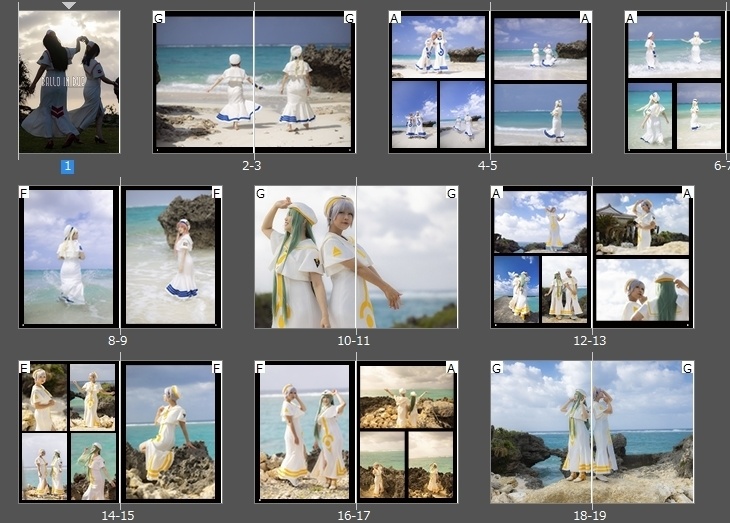Select the left page of spread 16-17
This screenshot has height=523, width=730.
[305, 432]
